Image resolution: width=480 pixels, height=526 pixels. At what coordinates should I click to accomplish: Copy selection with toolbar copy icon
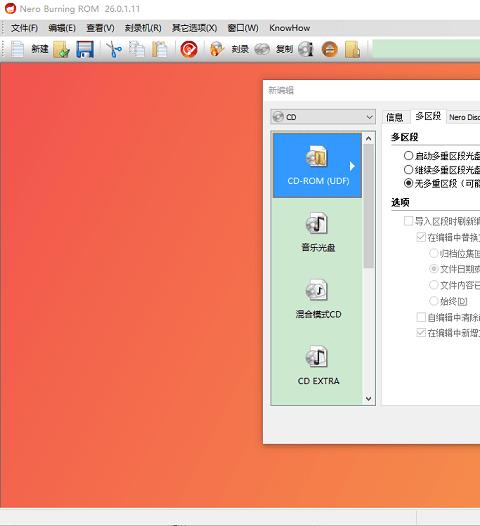[137, 49]
